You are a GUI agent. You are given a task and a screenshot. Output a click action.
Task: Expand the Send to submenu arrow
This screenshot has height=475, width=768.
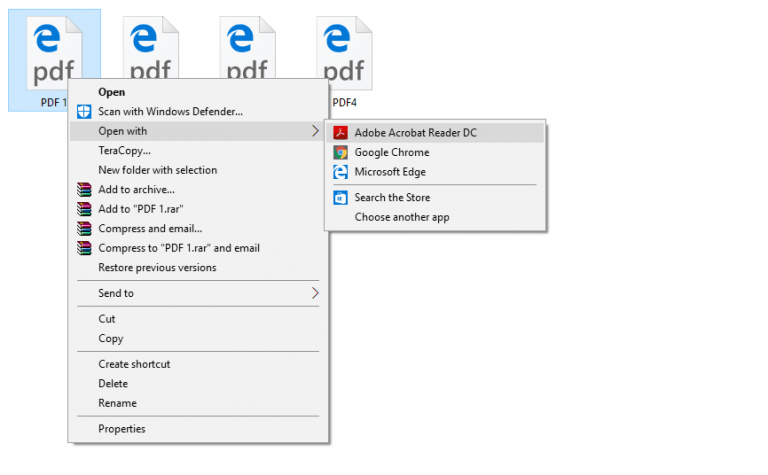pos(315,293)
